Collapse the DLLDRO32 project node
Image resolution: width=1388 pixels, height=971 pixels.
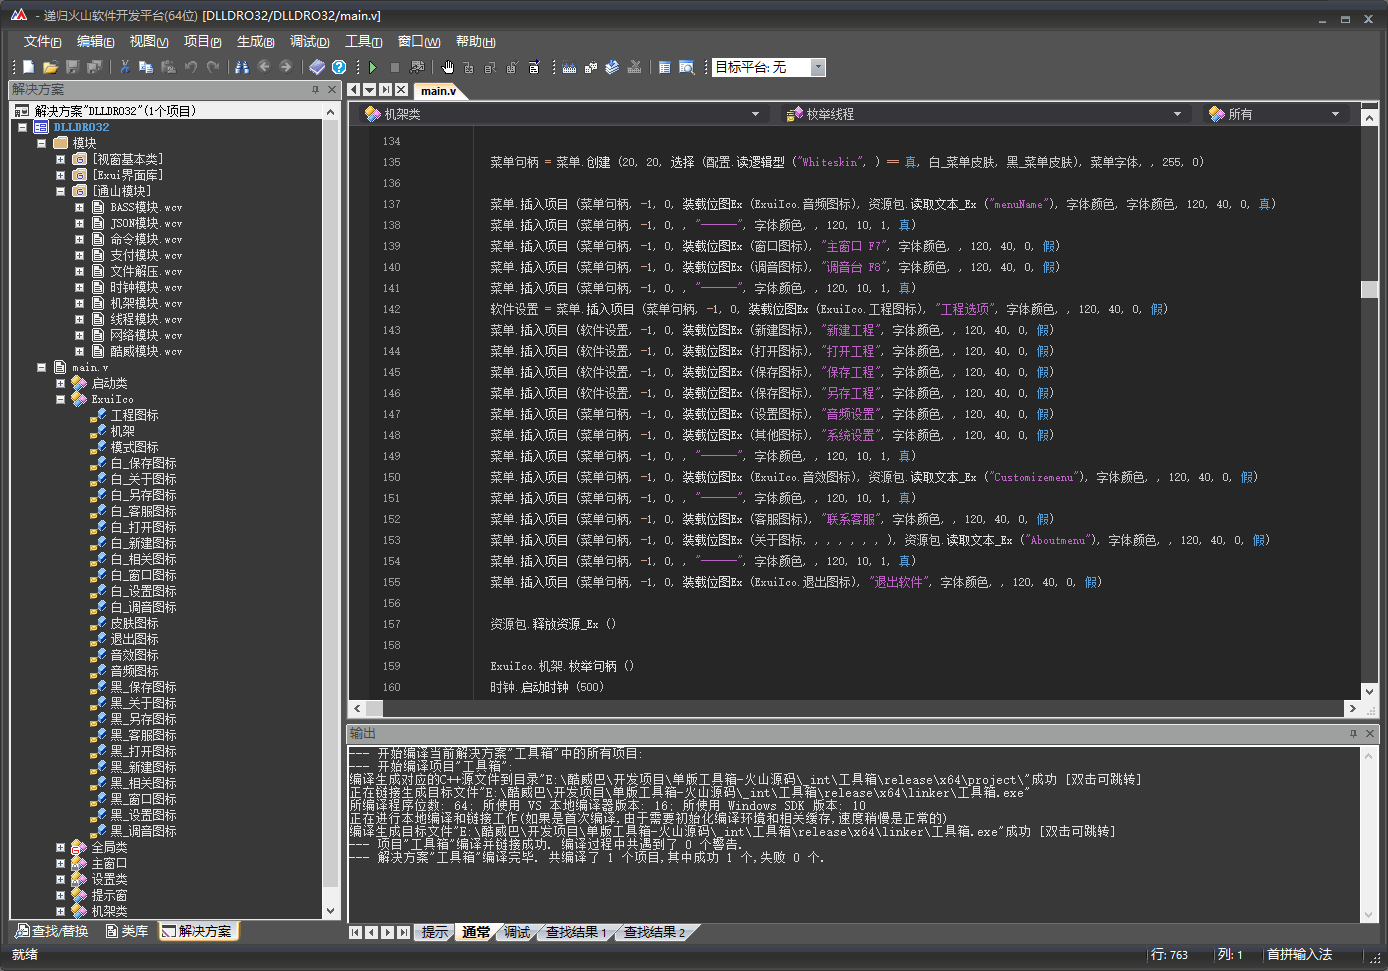[23, 127]
